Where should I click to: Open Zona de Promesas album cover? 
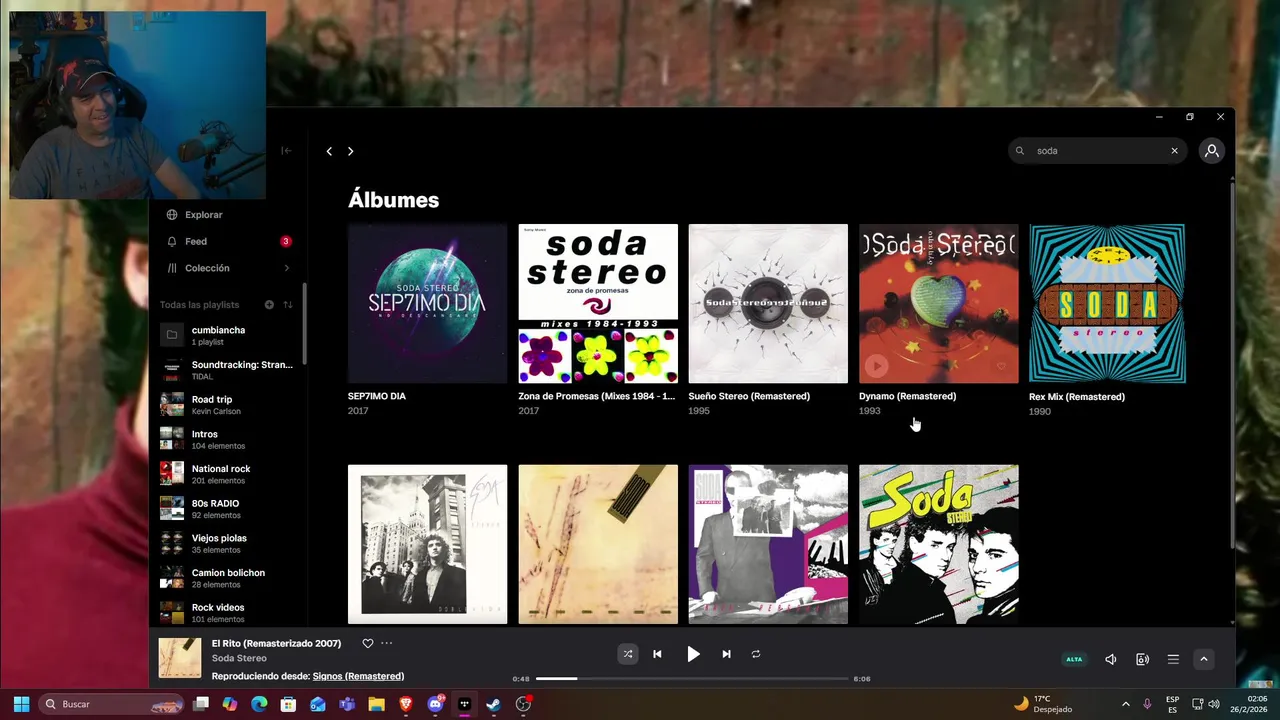click(x=598, y=303)
